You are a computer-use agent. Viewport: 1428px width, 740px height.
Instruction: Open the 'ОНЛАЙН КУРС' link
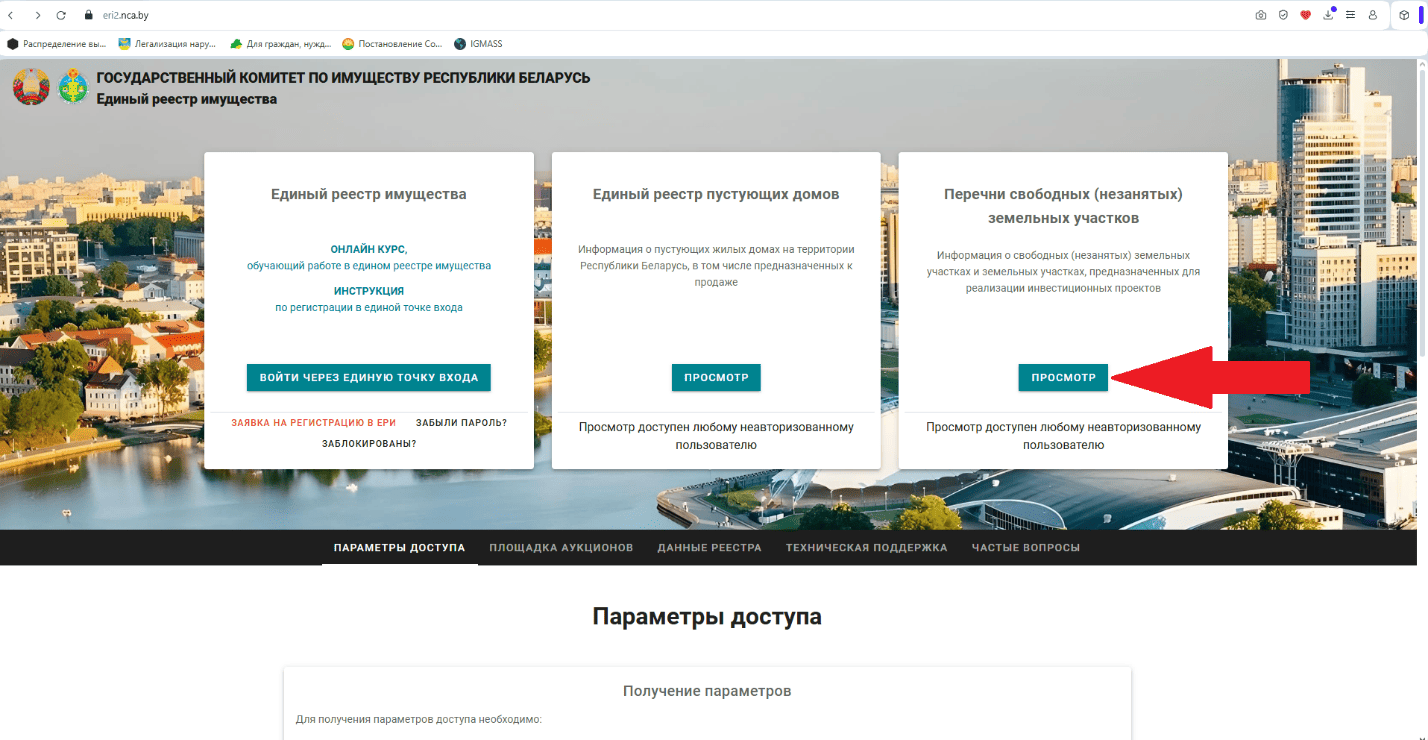point(368,249)
